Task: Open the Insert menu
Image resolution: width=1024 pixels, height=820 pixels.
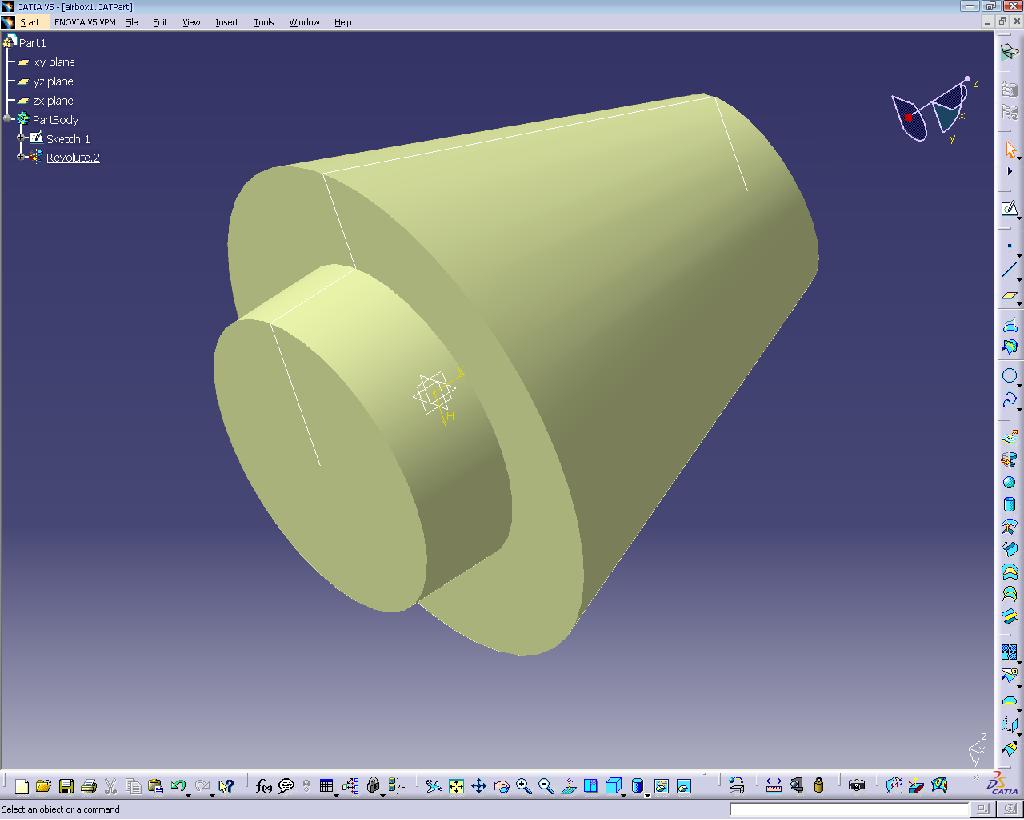Action: coord(226,22)
